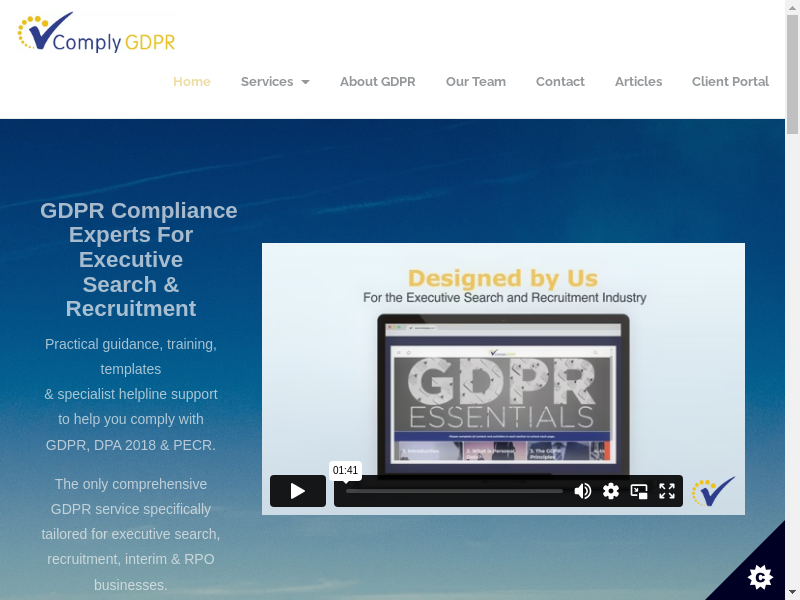
Task: Open the Articles section
Action: [x=638, y=82]
